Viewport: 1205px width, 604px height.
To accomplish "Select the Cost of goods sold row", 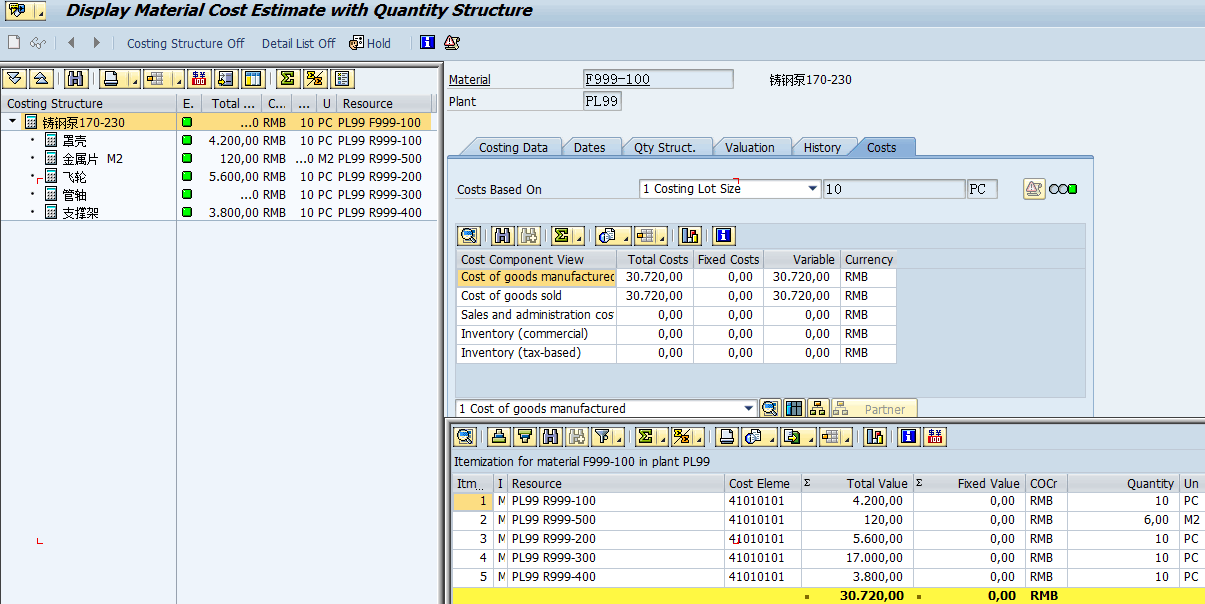I will [676, 296].
